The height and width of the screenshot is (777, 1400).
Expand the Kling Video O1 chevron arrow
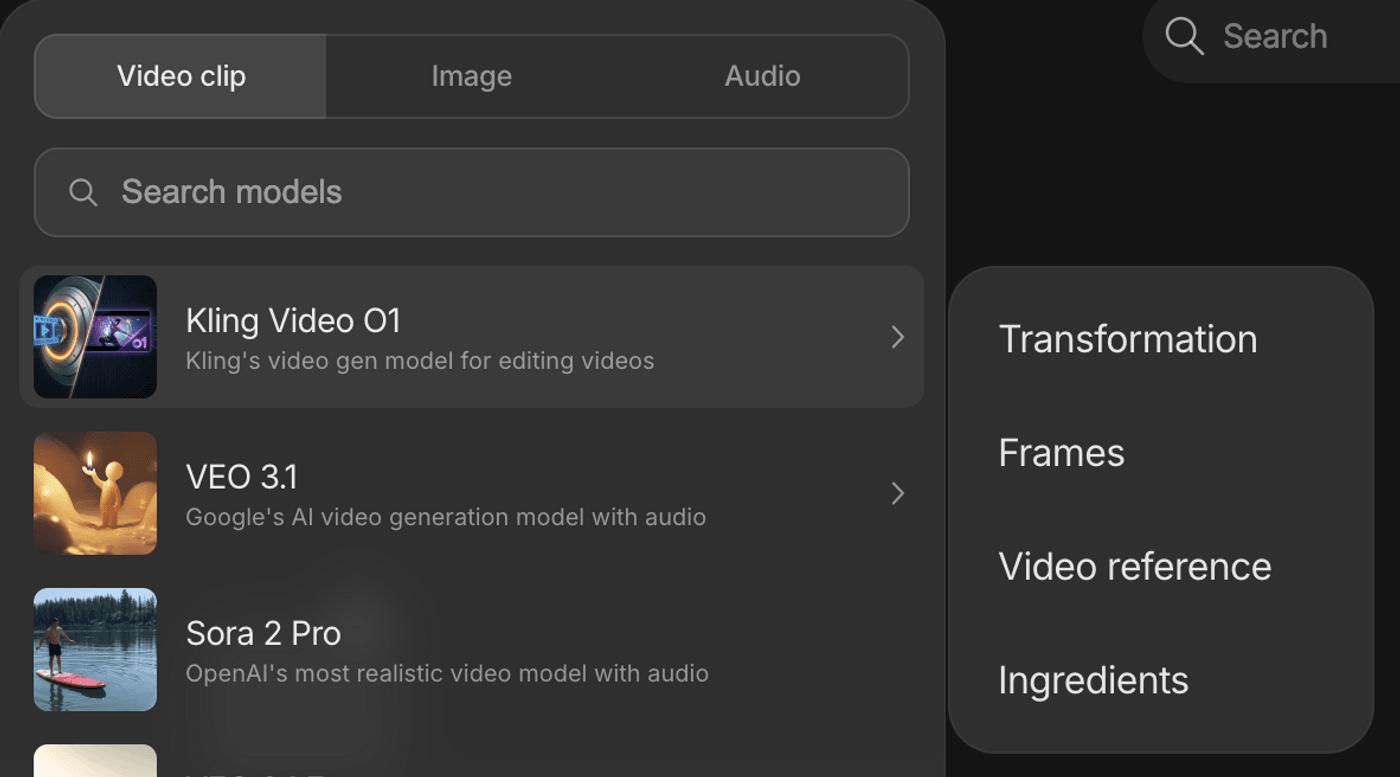pyautogui.click(x=897, y=337)
